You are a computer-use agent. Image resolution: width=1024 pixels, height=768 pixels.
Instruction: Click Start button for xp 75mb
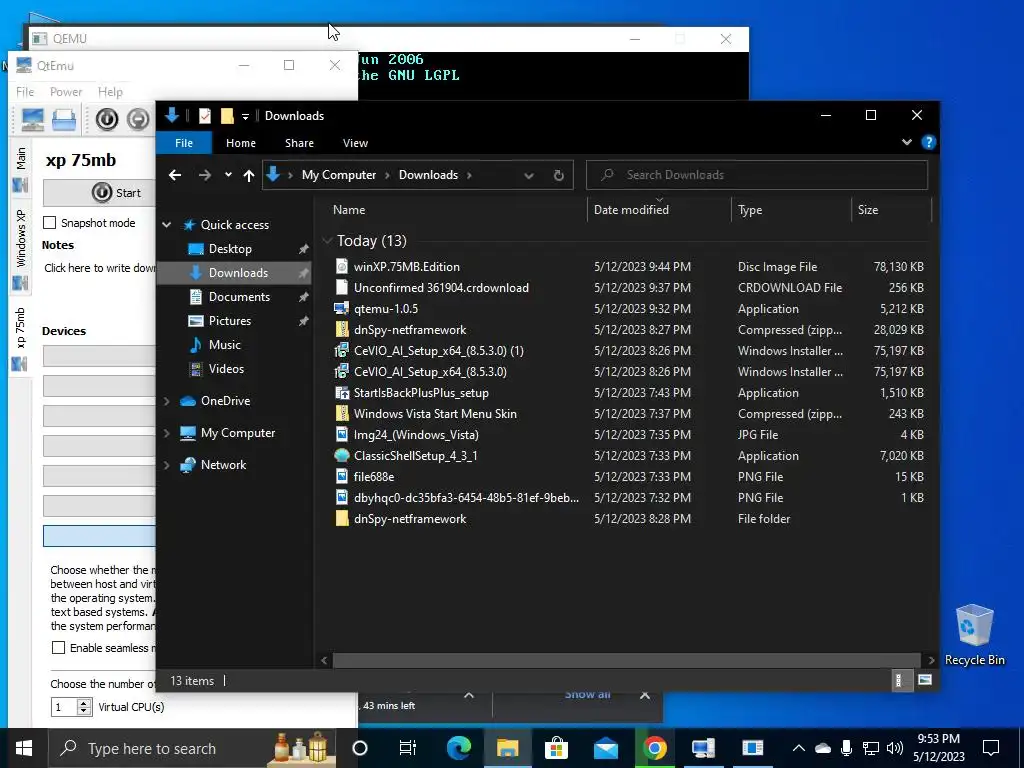click(99, 193)
